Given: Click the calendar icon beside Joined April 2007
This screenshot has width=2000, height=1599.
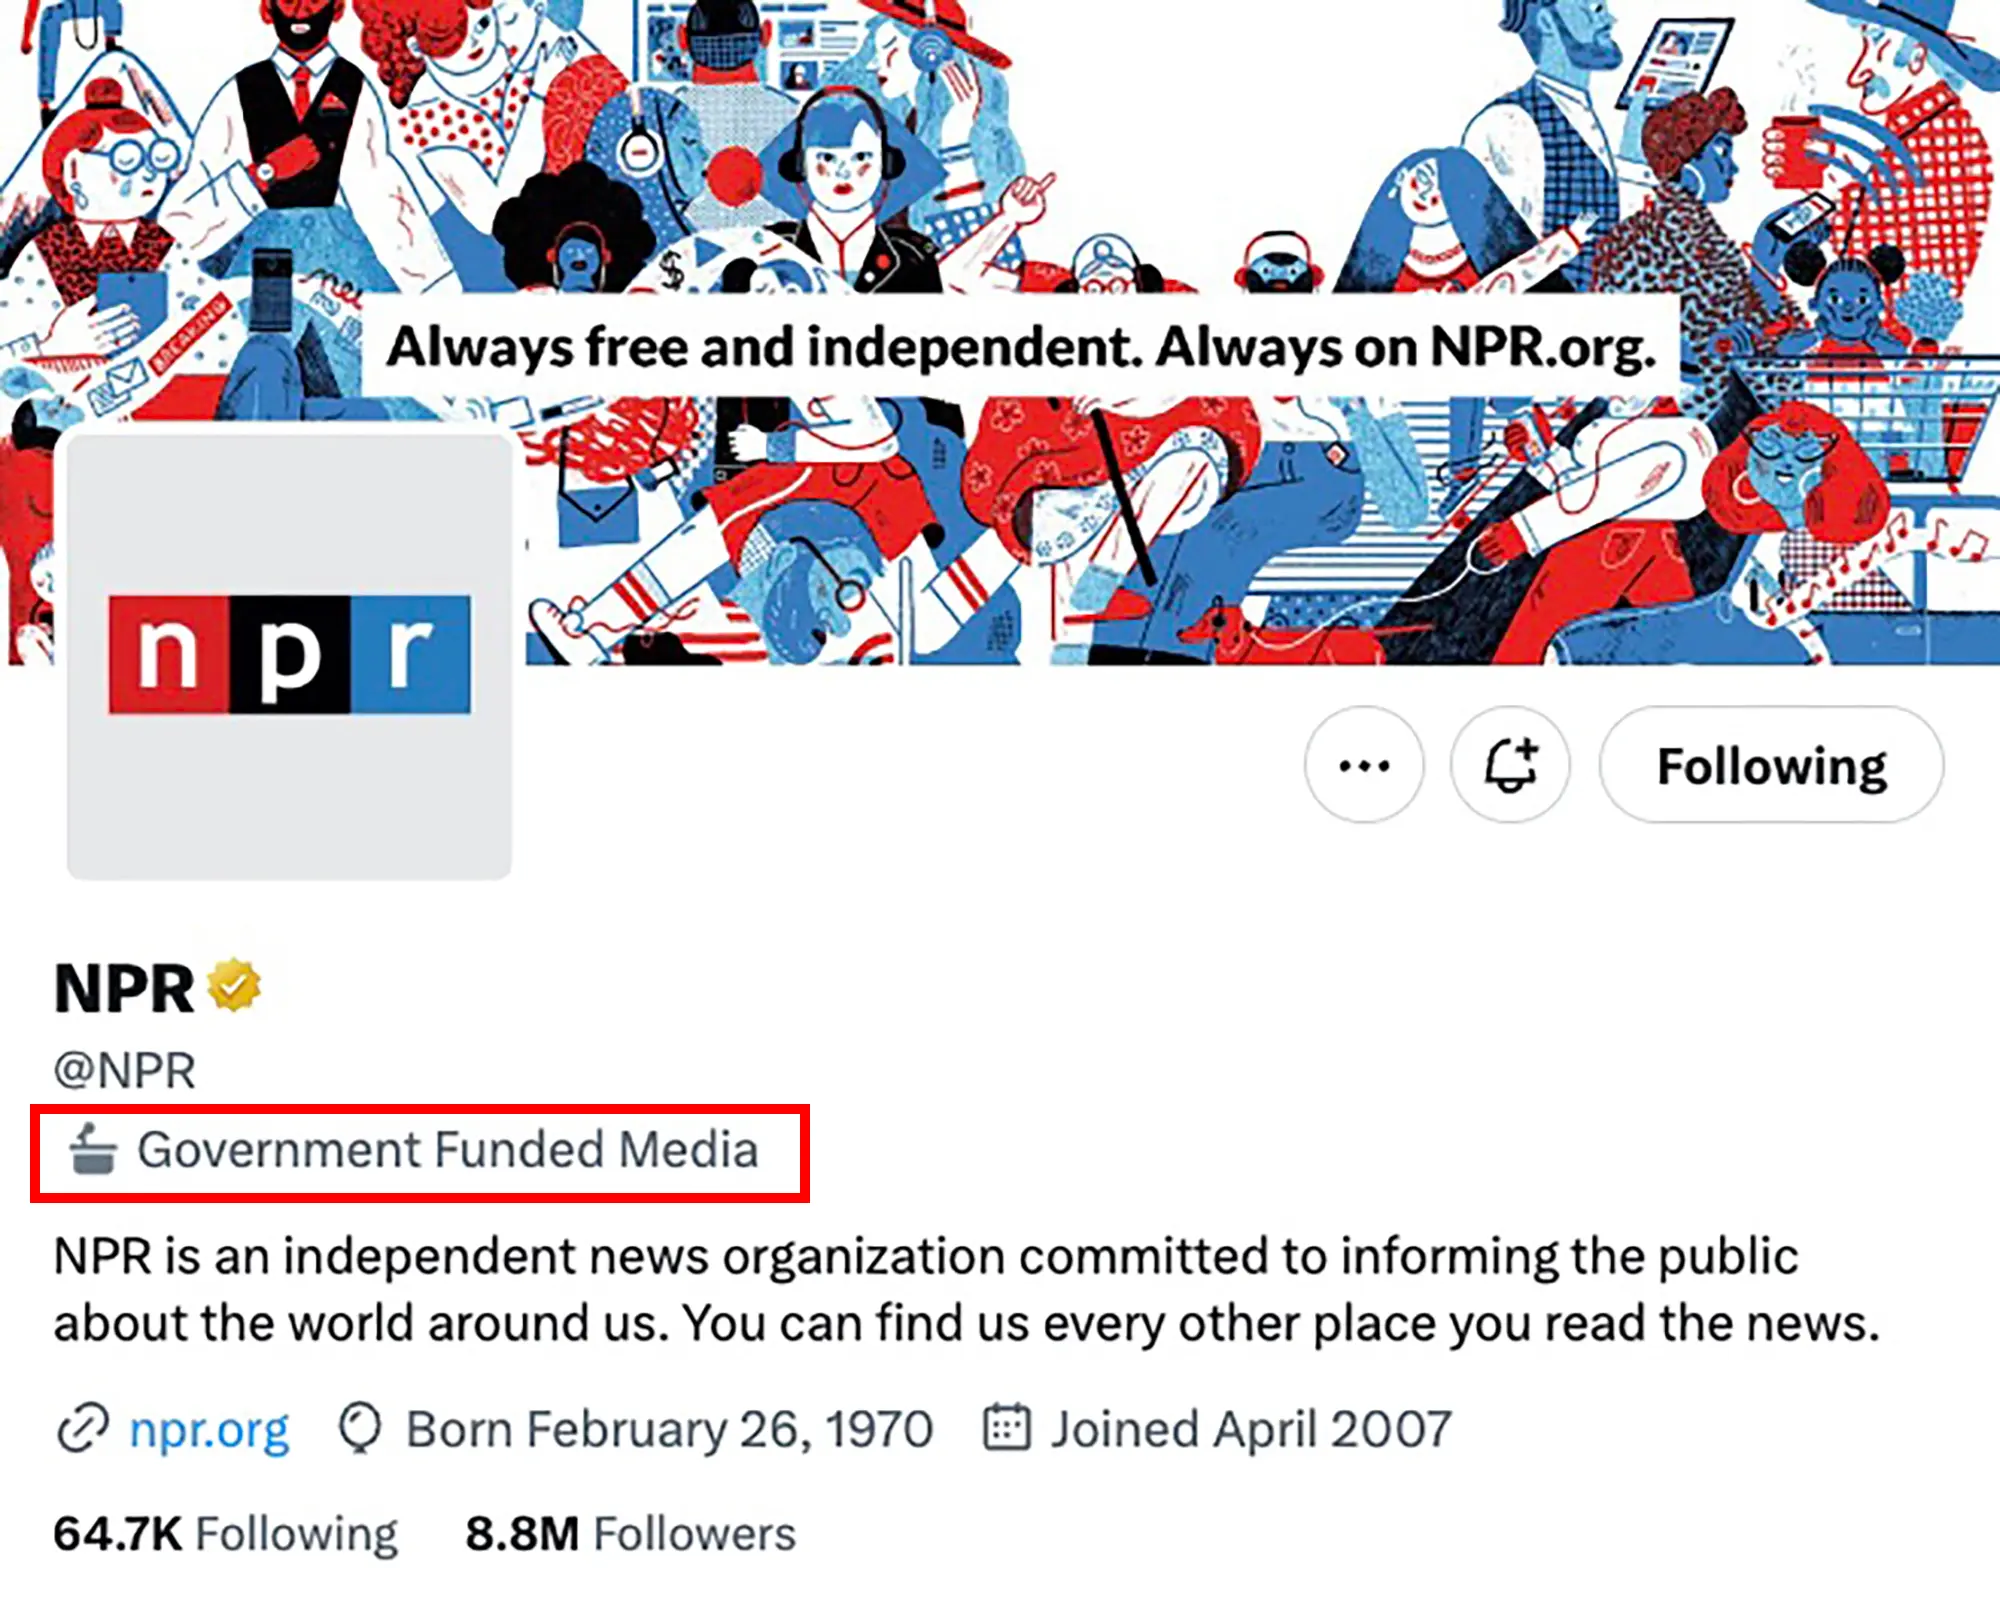Looking at the screenshot, I should pyautogui.click(x=1006, y=1428).
